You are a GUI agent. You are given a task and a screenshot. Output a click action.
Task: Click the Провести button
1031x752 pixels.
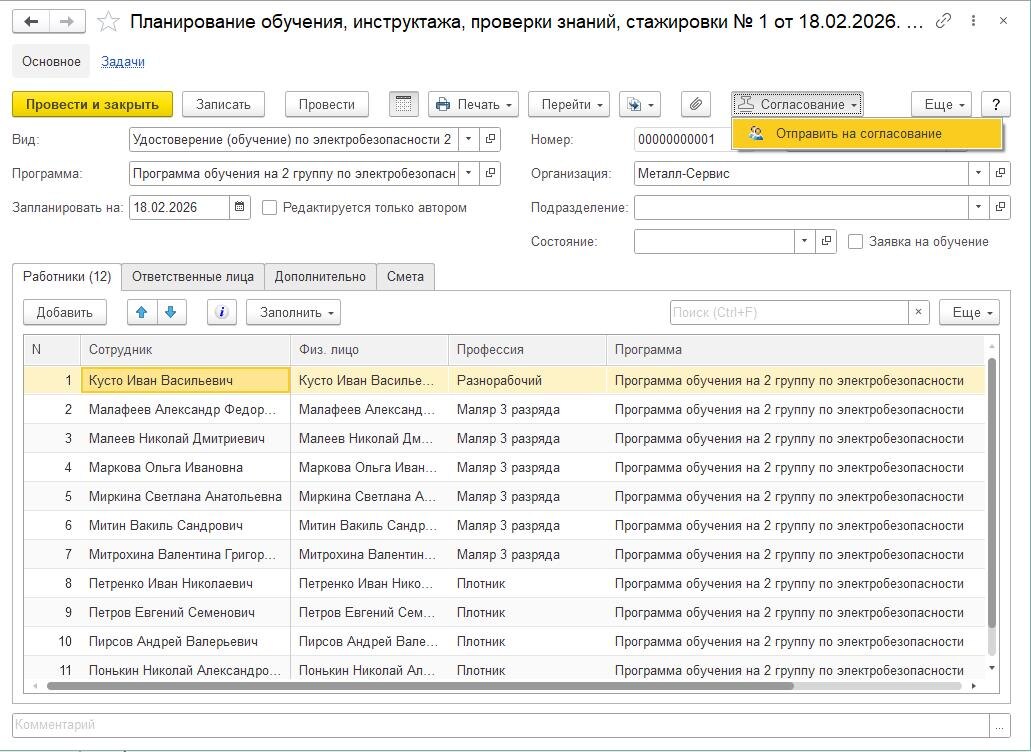pyautogui.click(x=327, y=105)
